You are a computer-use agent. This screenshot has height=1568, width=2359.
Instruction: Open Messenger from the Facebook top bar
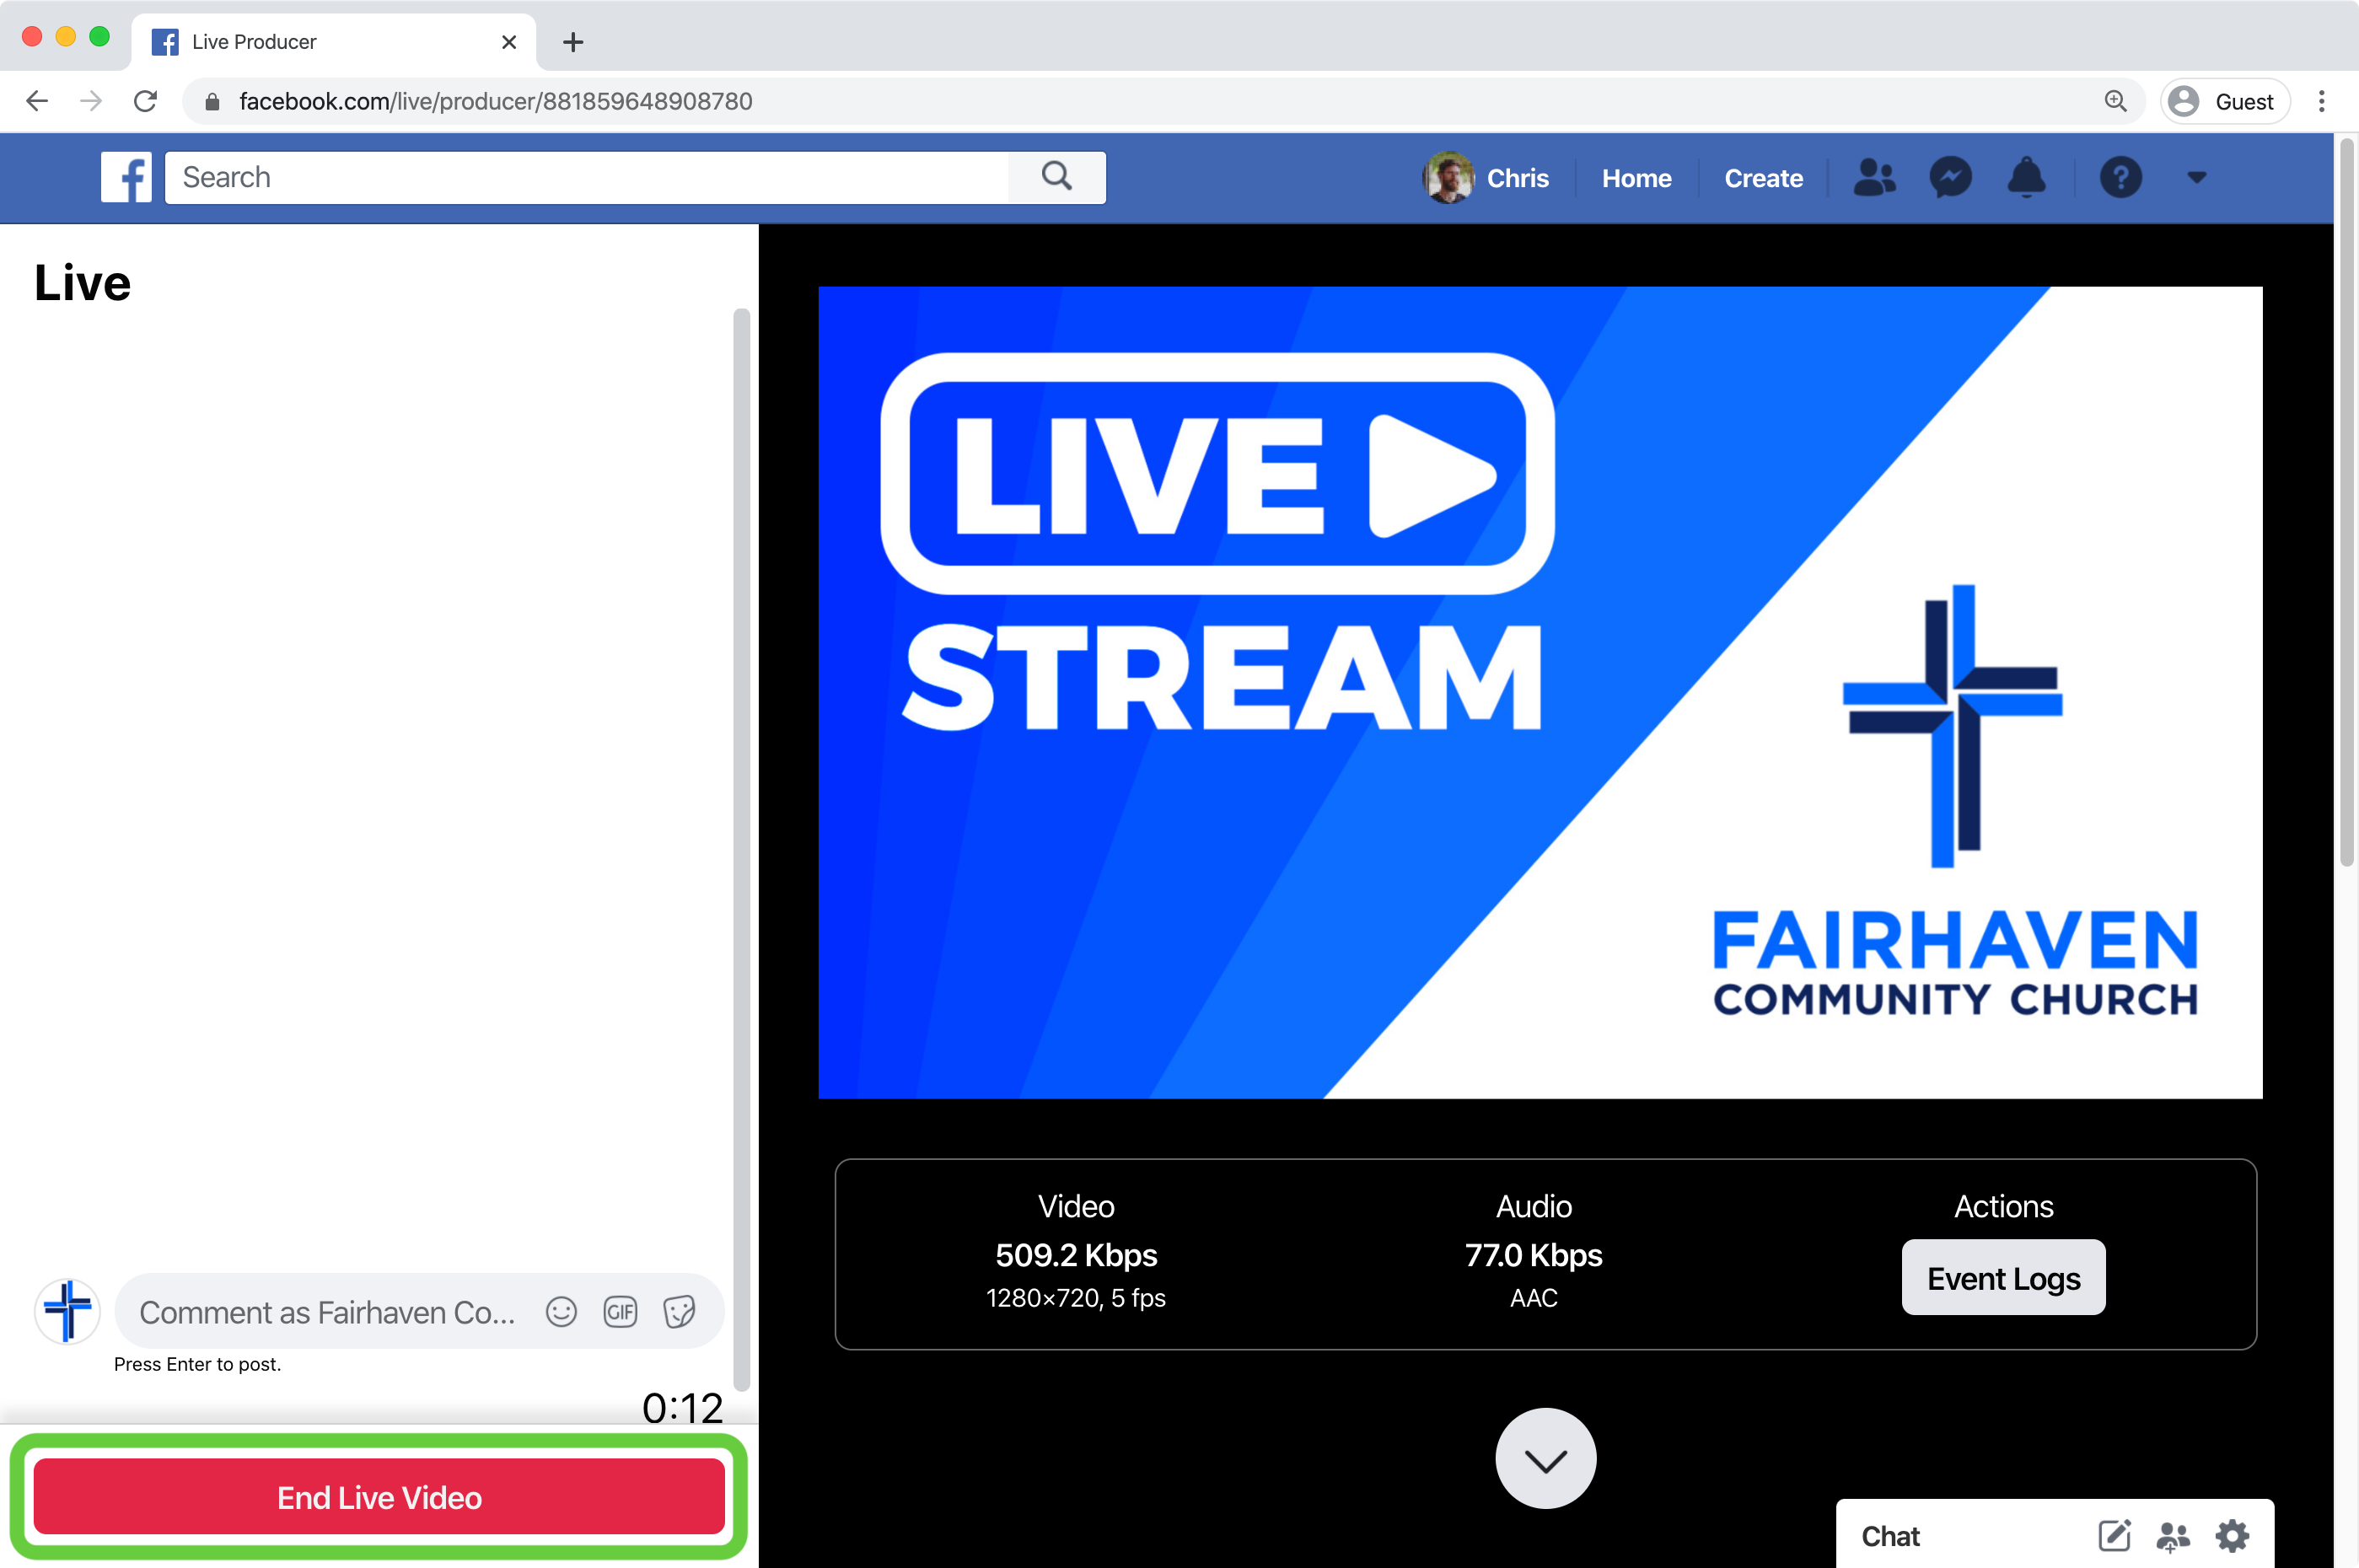click(x=1950, y=178)
